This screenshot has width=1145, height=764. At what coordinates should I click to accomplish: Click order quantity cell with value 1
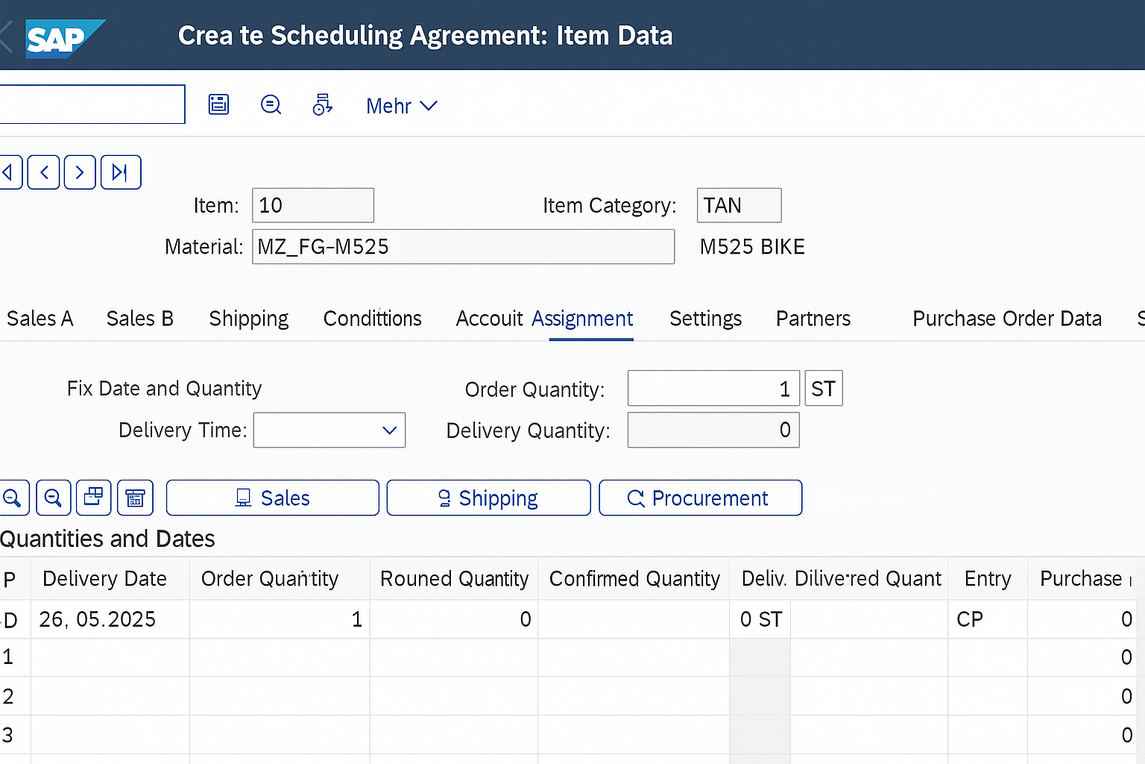pos(280,619)
